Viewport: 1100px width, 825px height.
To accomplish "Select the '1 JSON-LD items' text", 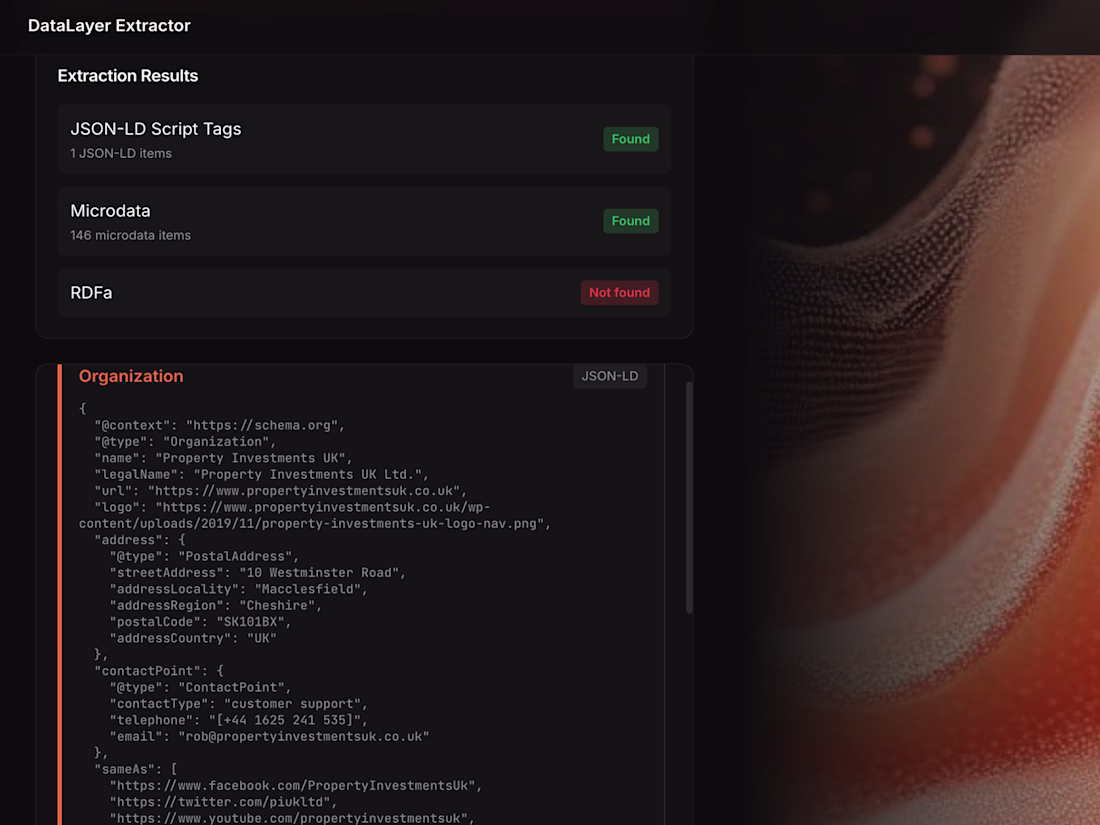I will [121, 154].
